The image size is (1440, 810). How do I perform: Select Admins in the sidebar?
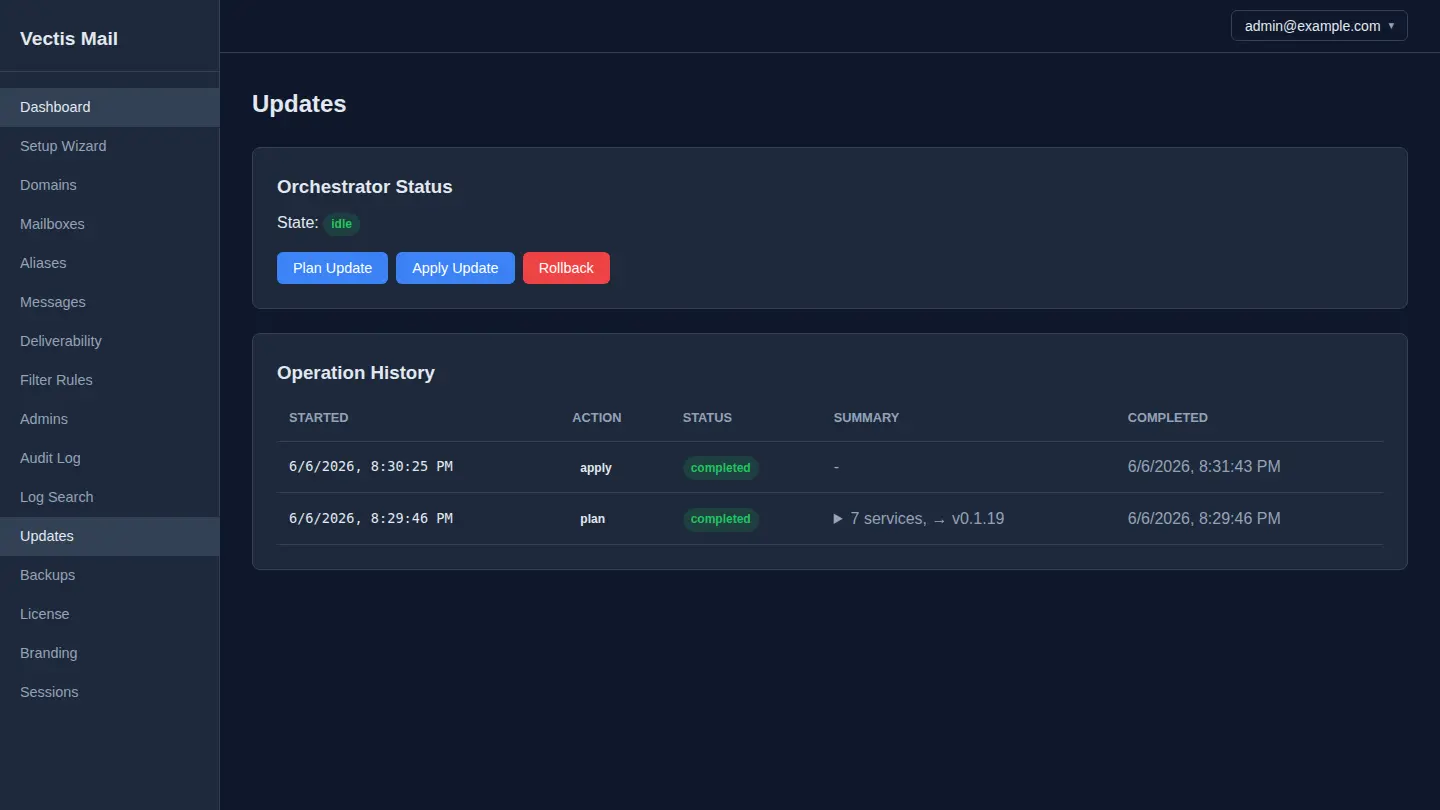pyautogui.click(x=109, y=419)
